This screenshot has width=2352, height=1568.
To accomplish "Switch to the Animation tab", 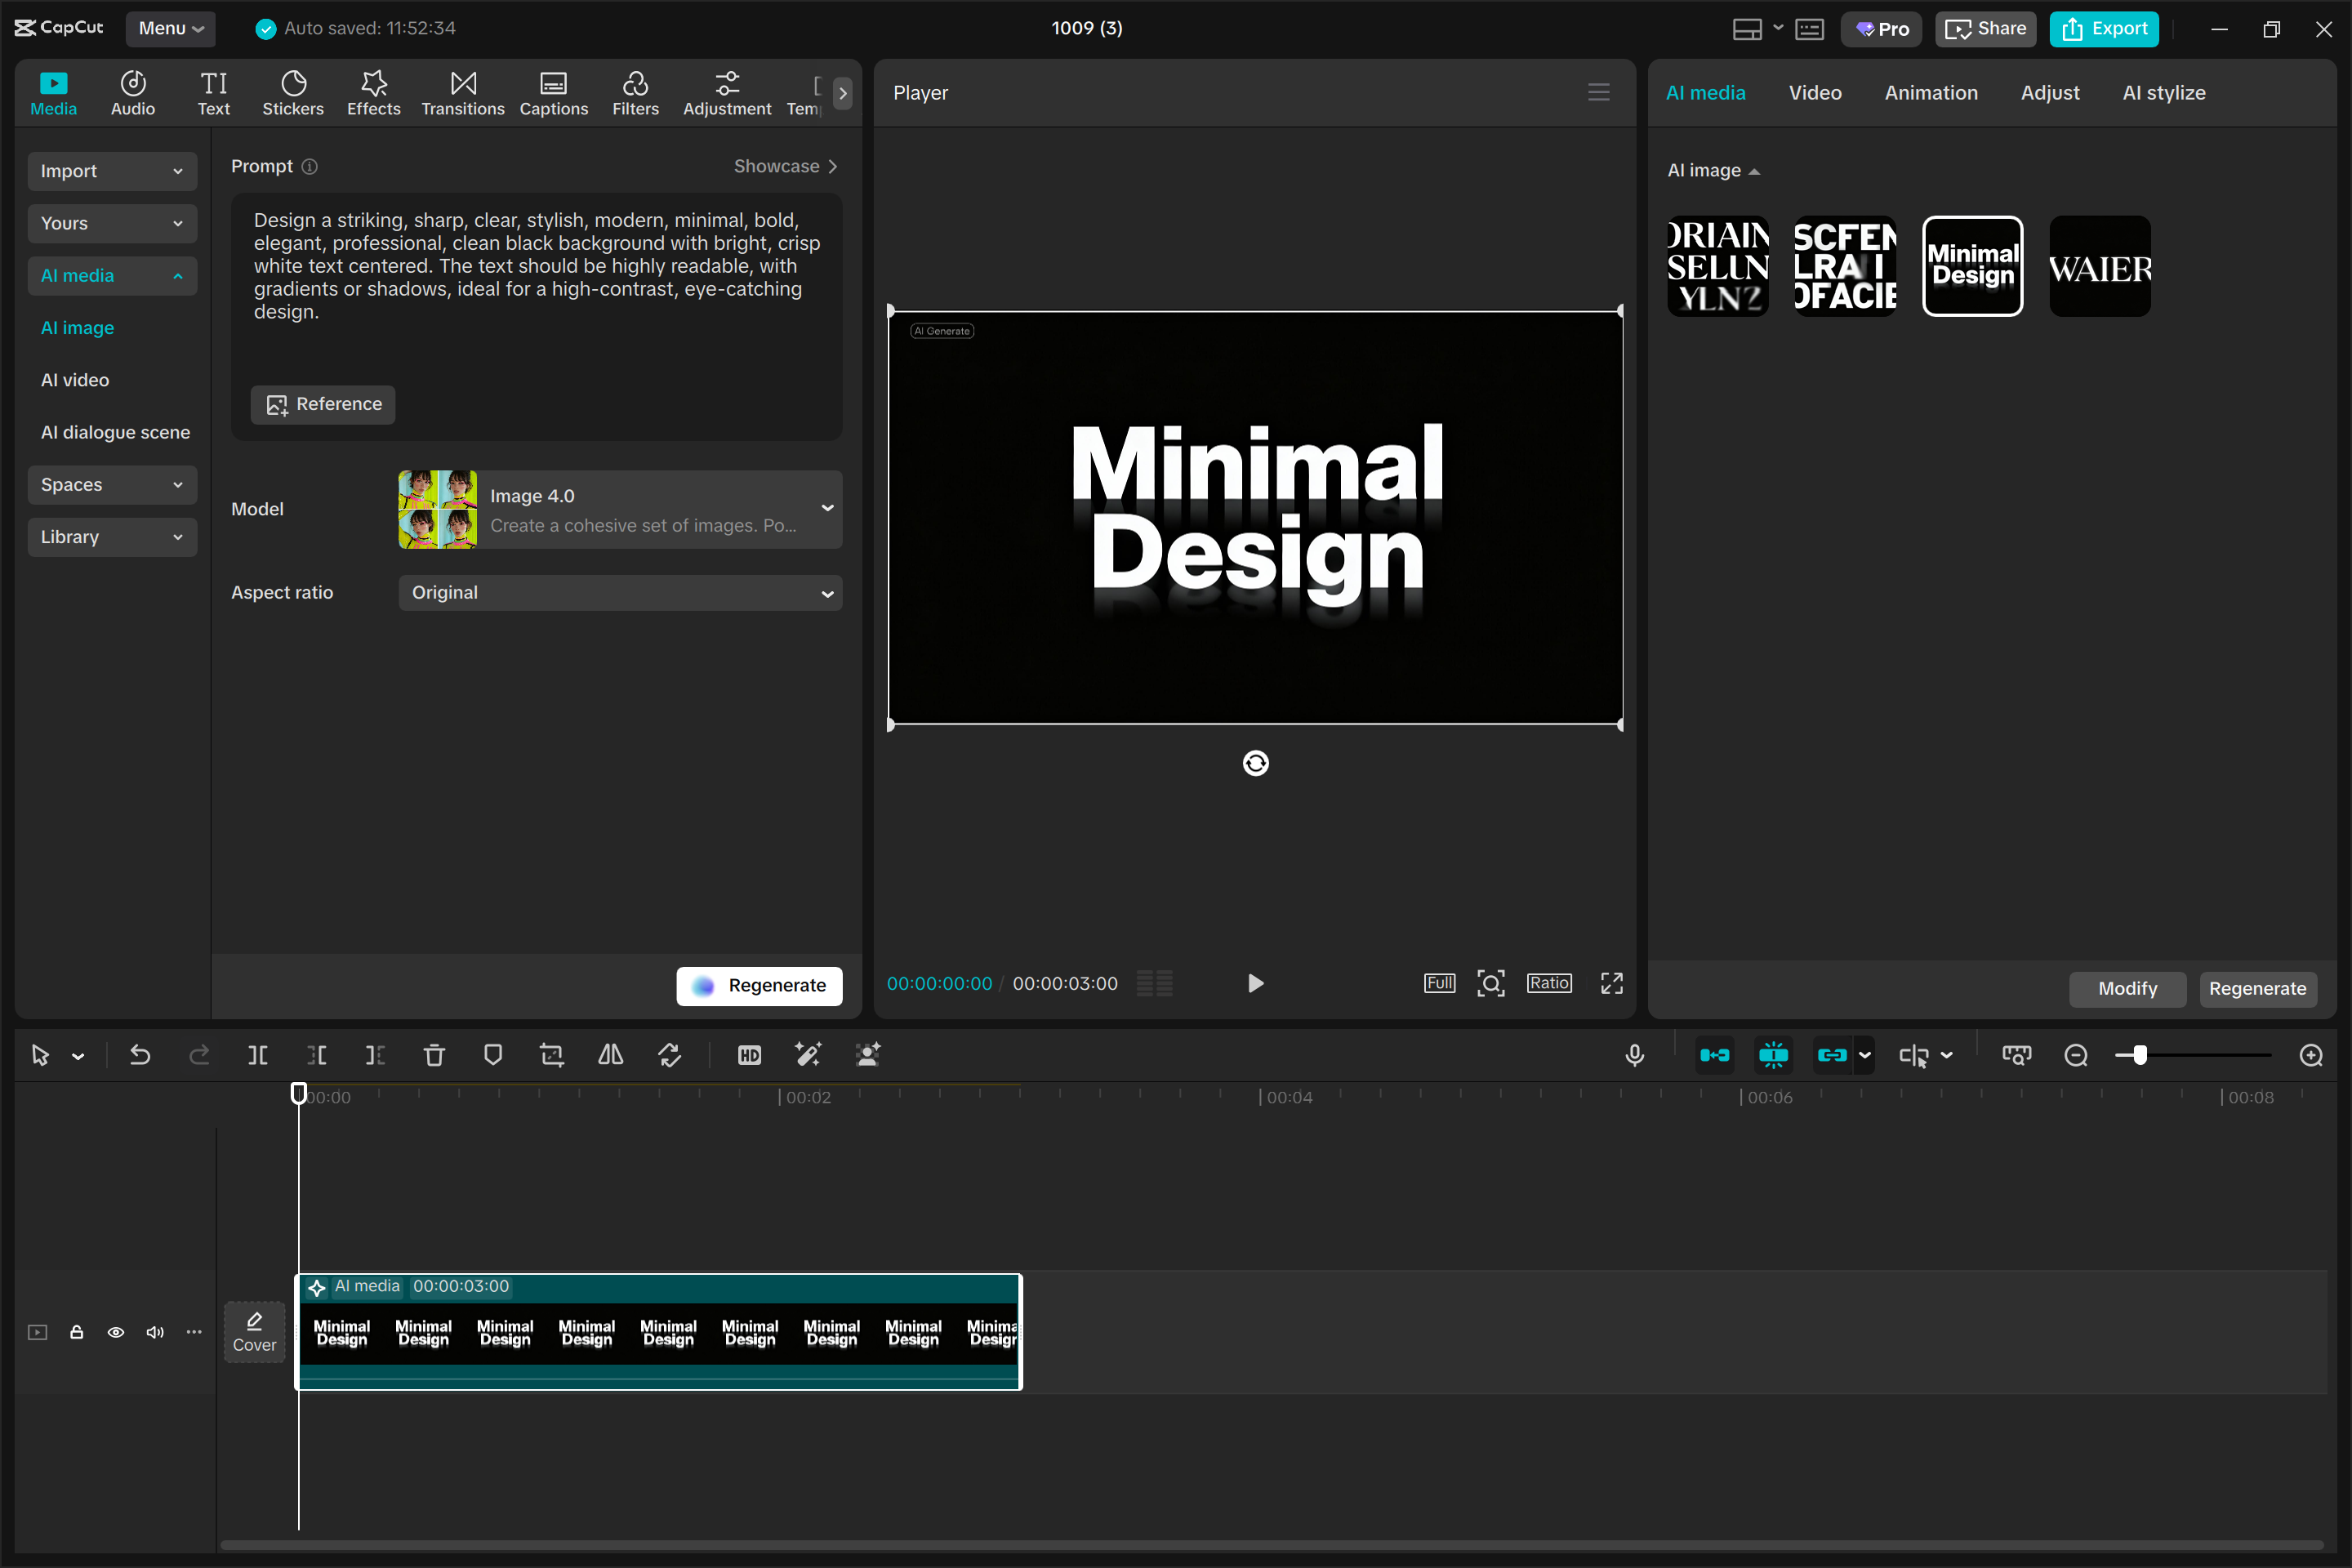I will coord(1930,93).
